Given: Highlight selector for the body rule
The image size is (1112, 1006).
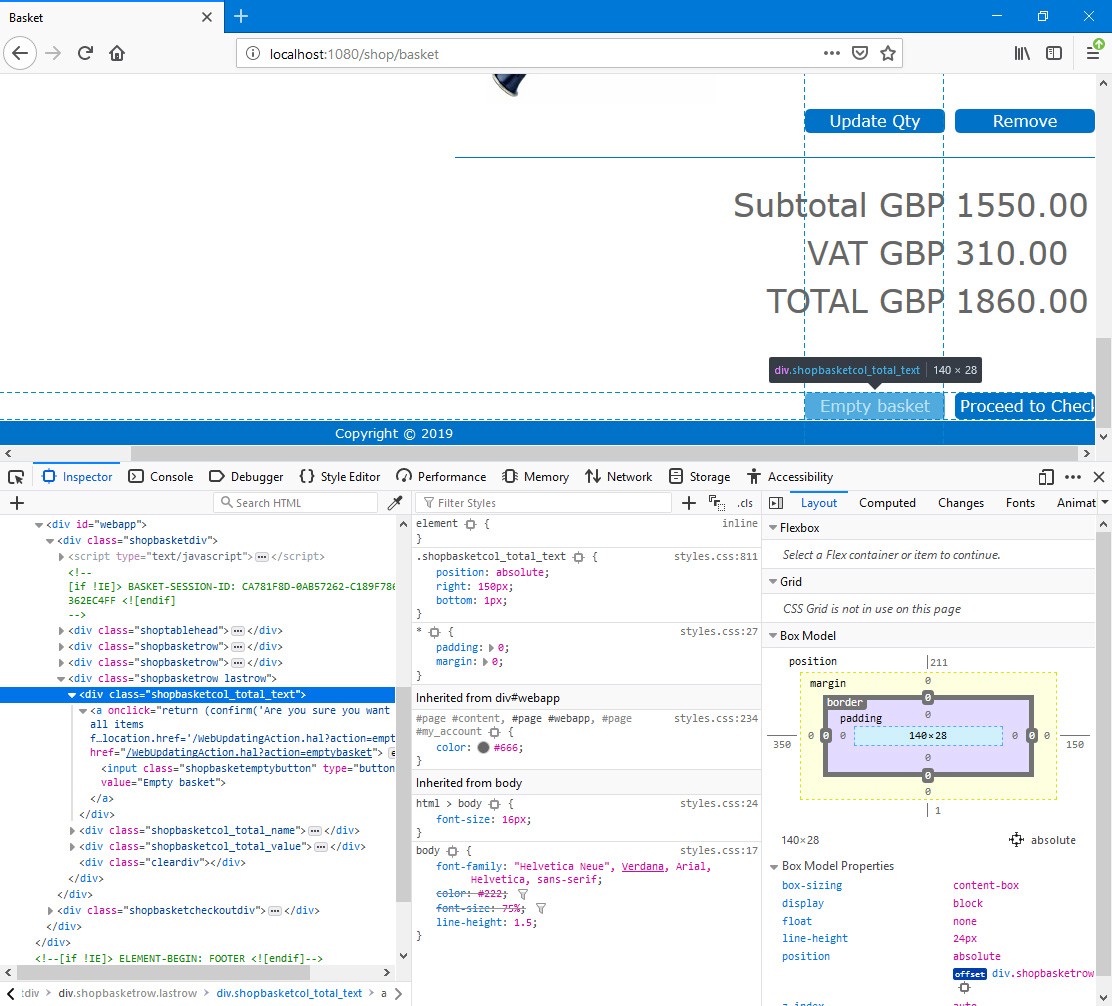Looking at the screenshot, I should point(452,851).
